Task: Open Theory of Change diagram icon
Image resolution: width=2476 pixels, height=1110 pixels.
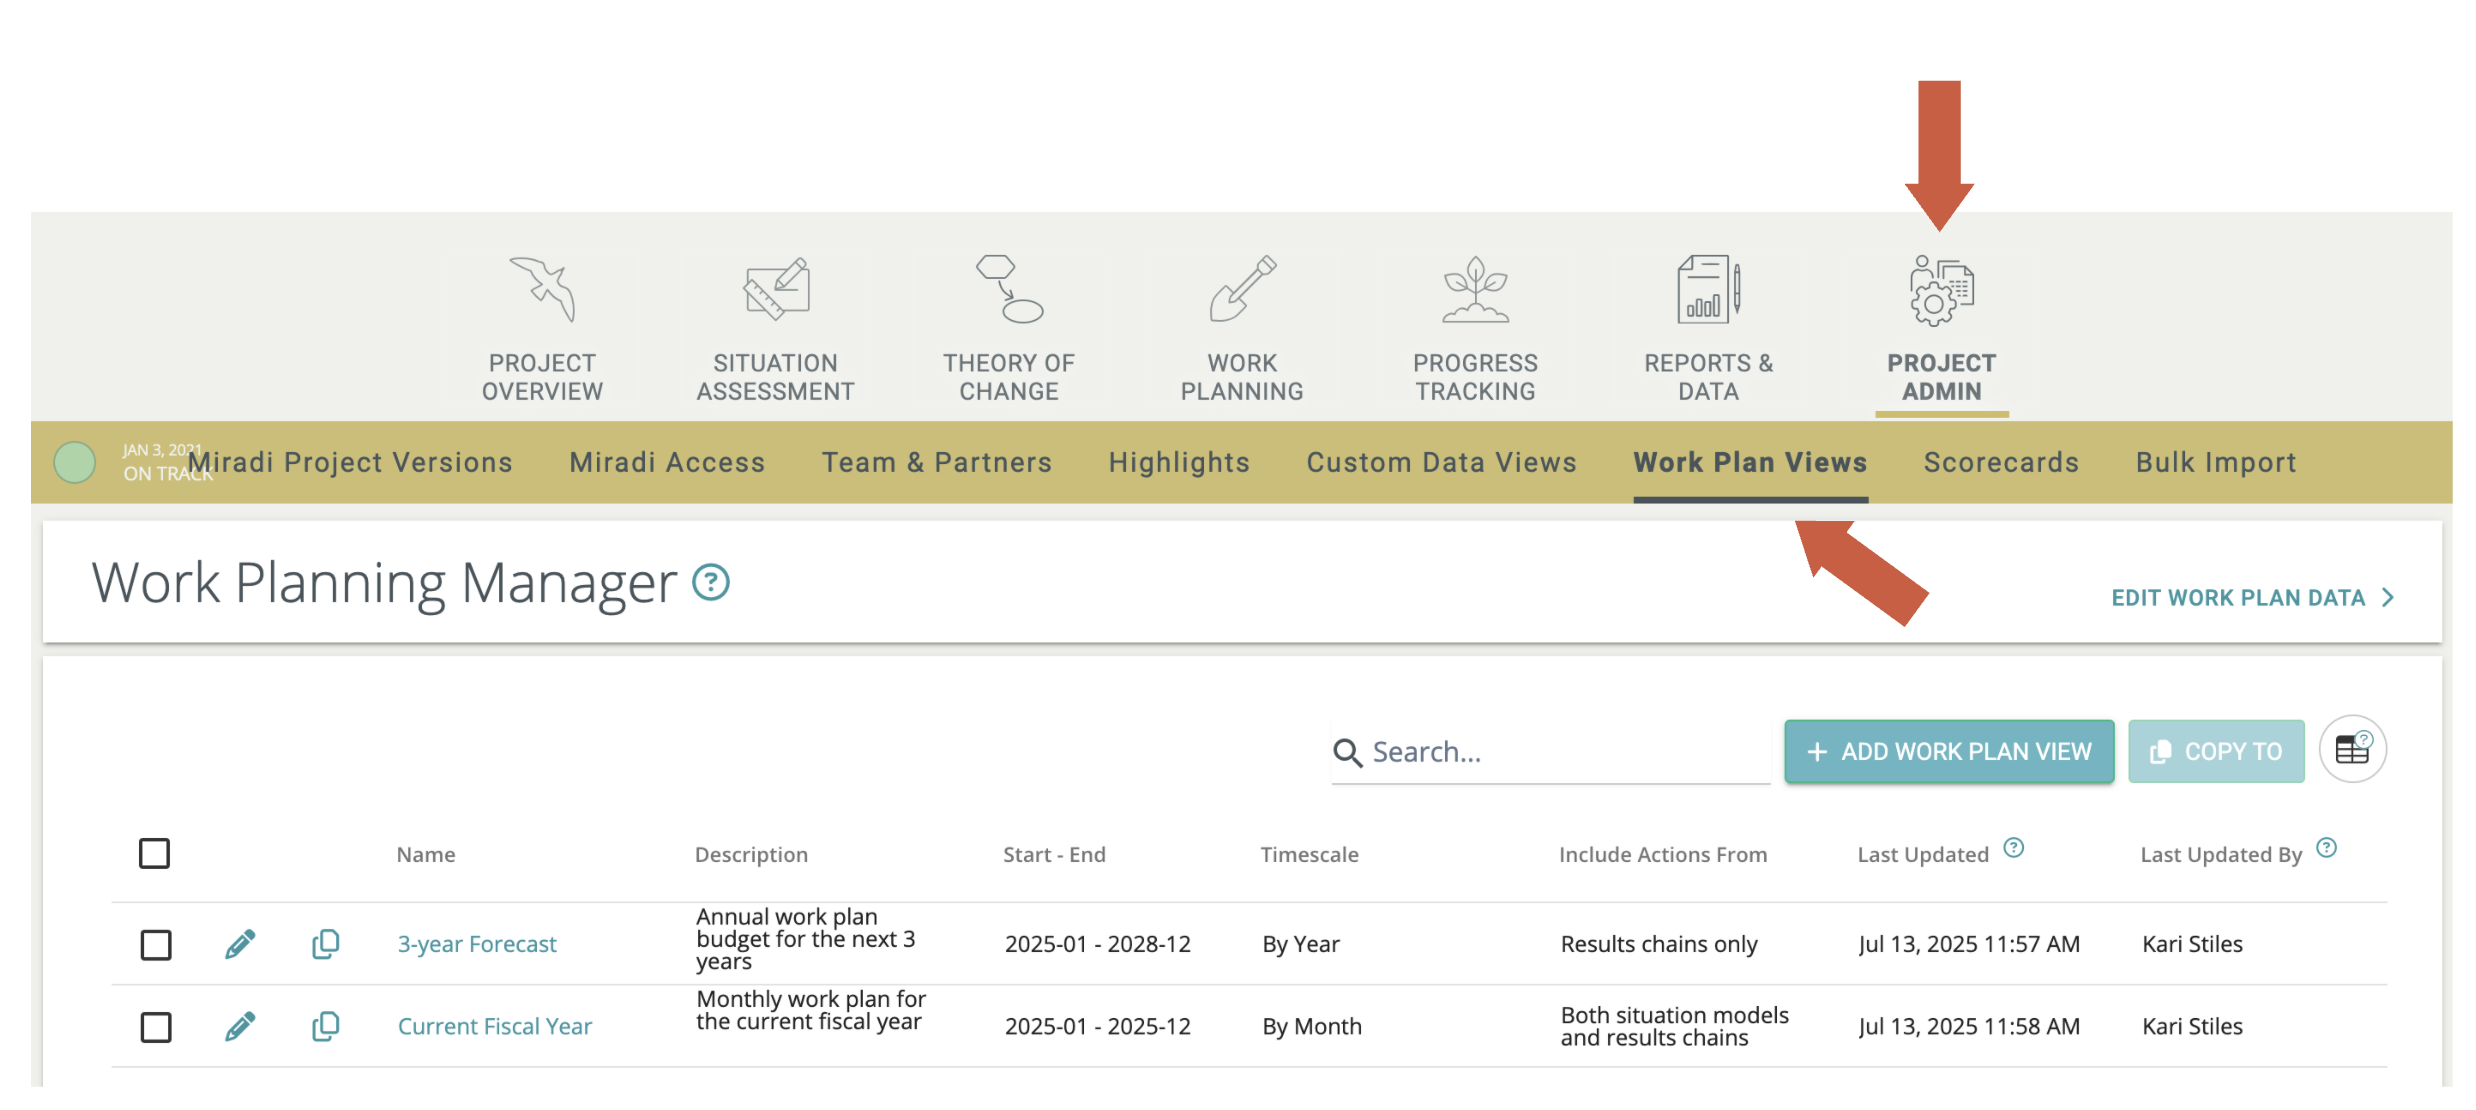Action: tap(1008, 289)
